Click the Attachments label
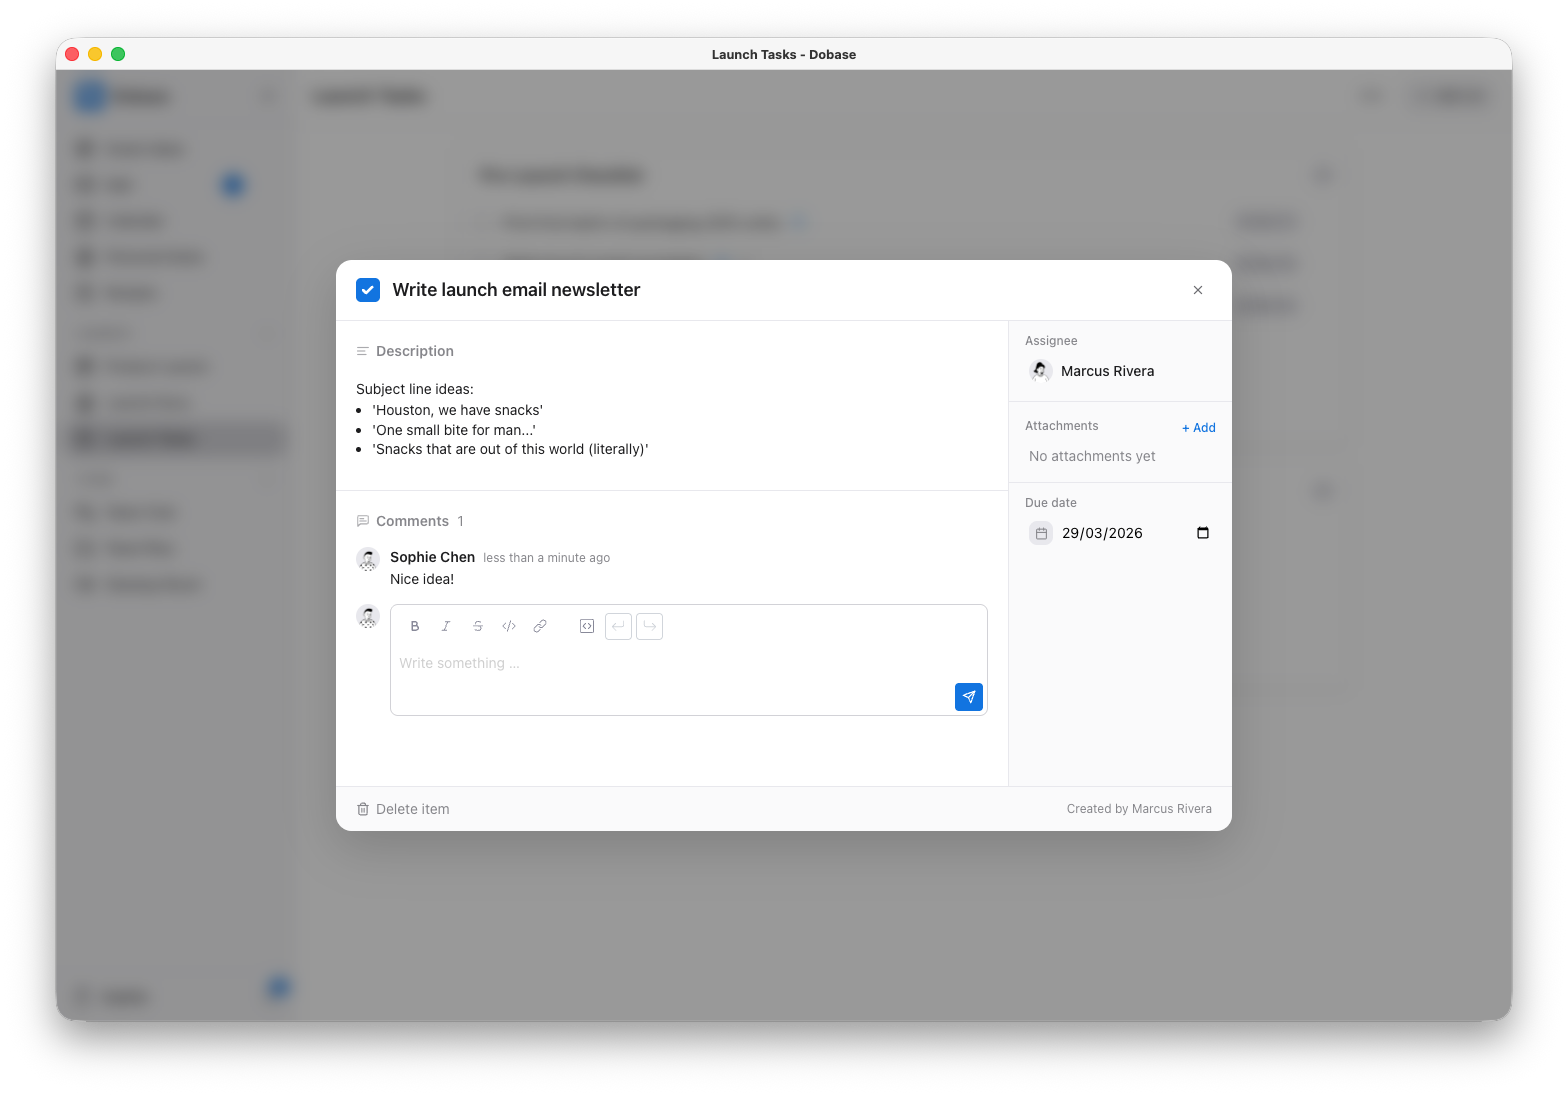 pyautogui.click(x=1062, y=426)
